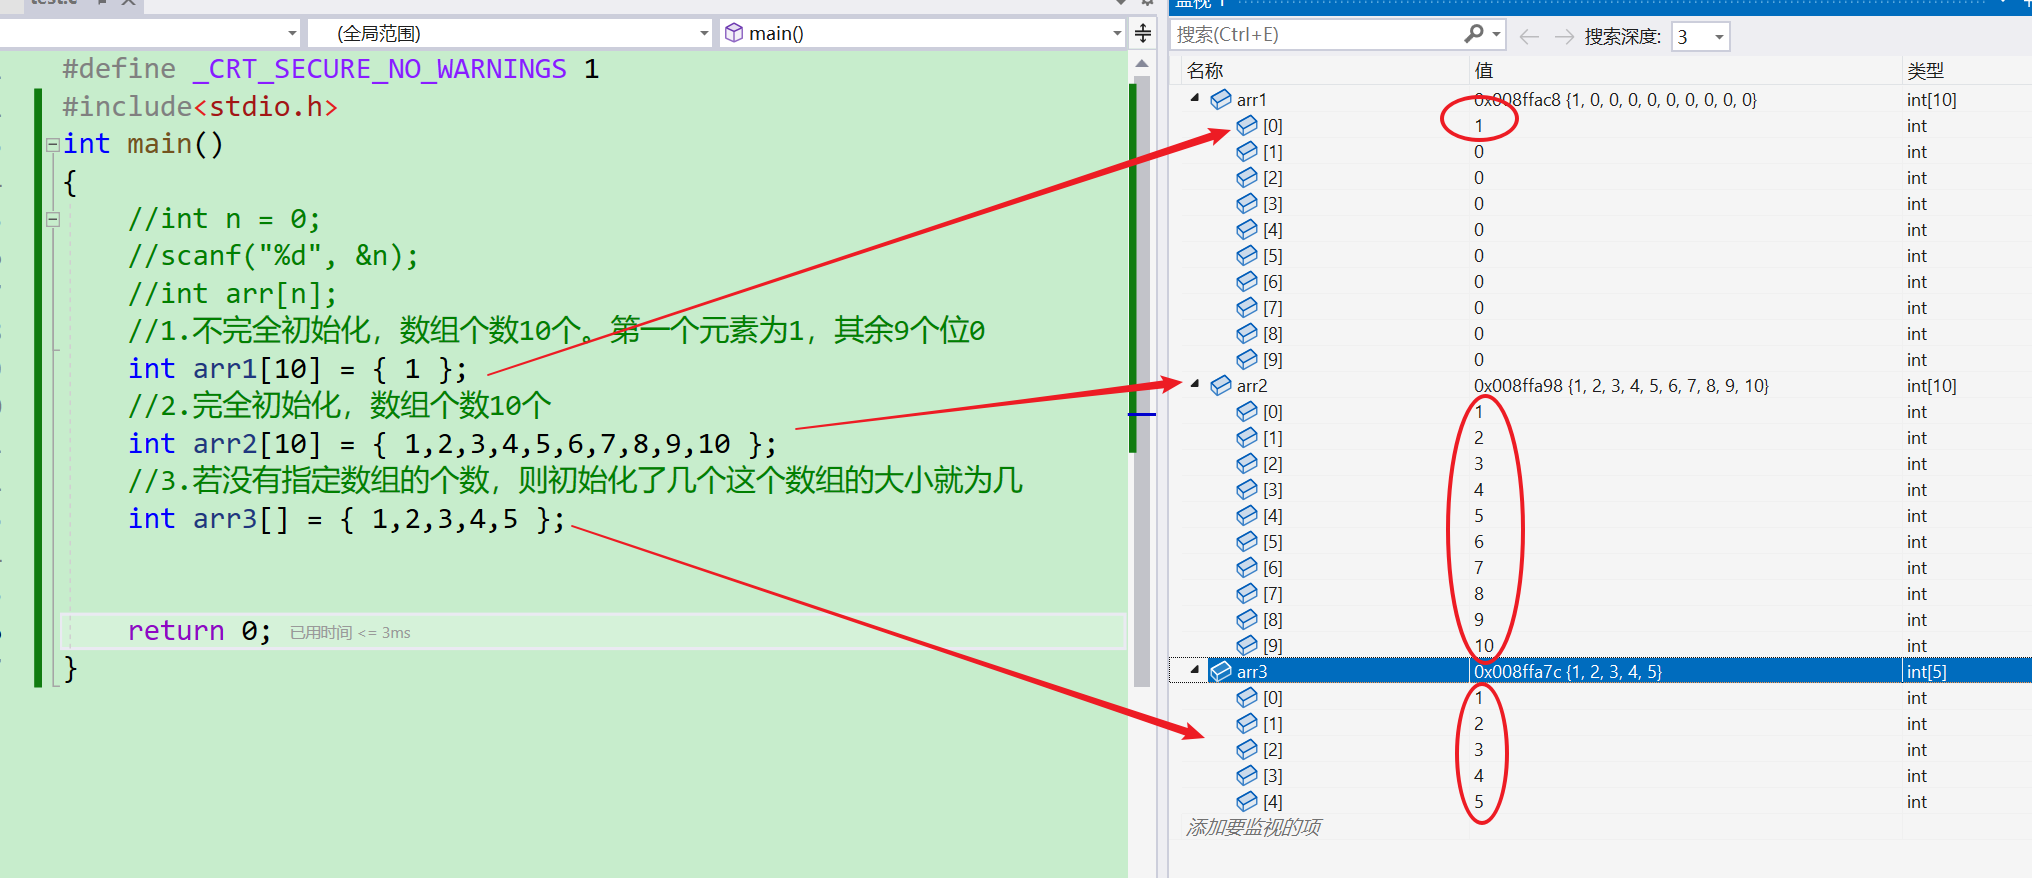Click the cube icon of arr2 [4]
Image resolution: width=2032 pixels, height=878 pixels.
[1247, 515]
